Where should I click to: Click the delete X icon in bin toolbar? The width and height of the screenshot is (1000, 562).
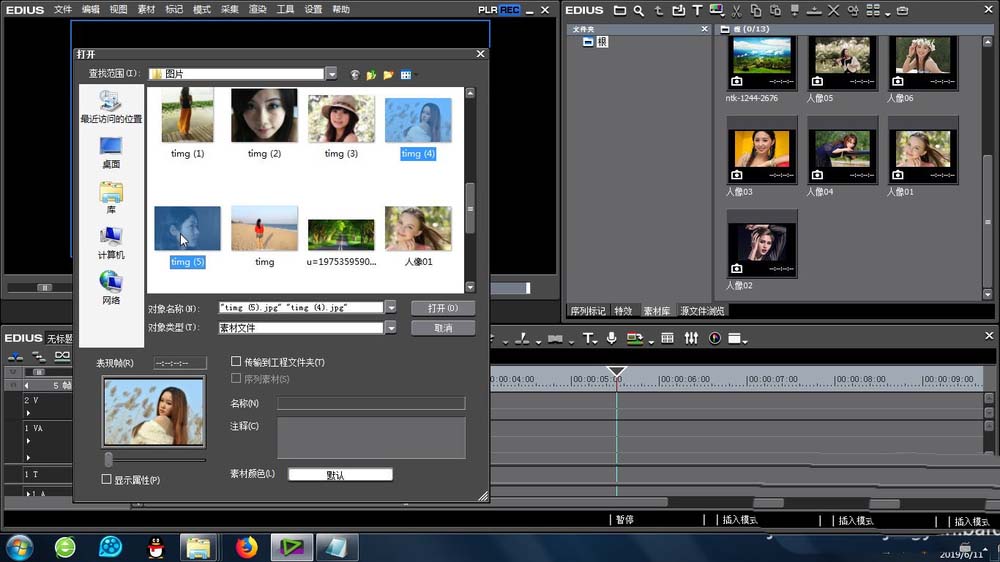pos(832,11)
